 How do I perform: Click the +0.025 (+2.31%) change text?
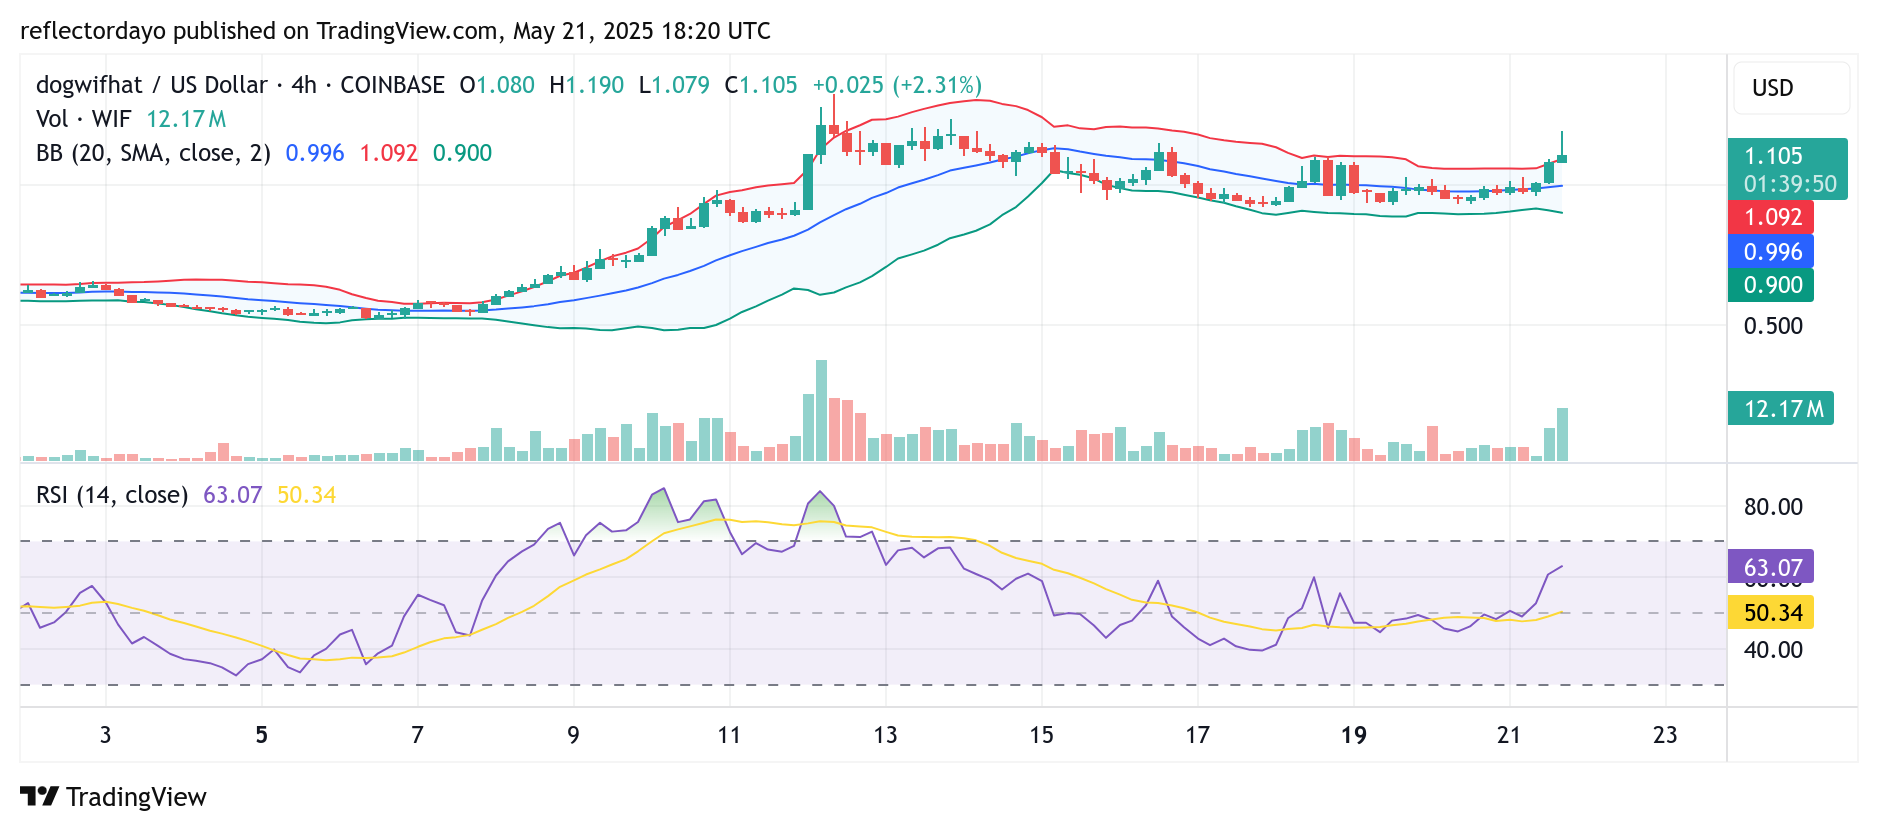tap(897, 85)
